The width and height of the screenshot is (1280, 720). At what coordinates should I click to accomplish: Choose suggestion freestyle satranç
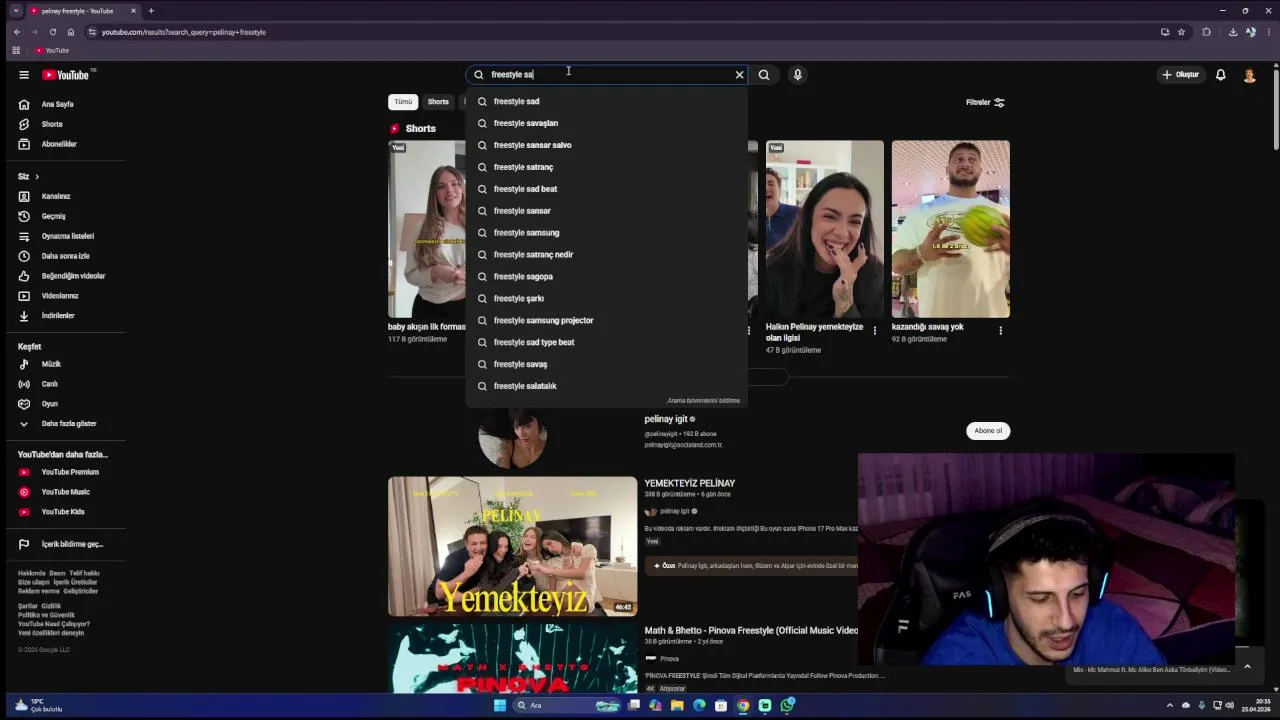606,167
